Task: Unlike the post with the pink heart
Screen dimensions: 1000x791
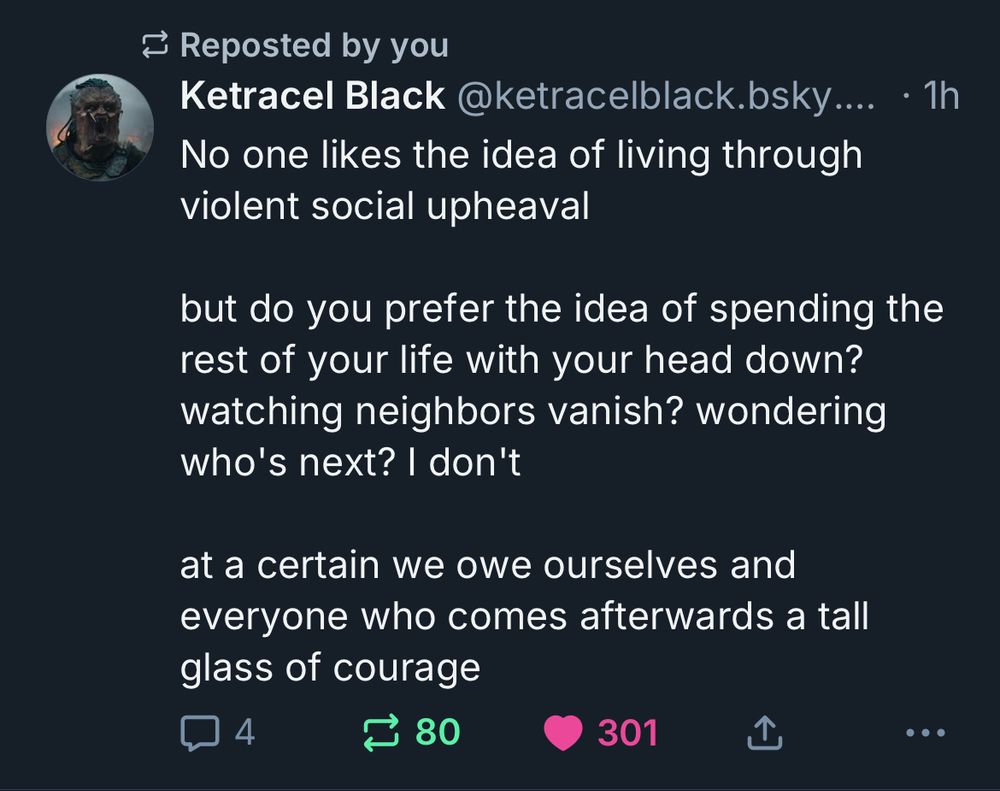Action: (x=565, y=734)
